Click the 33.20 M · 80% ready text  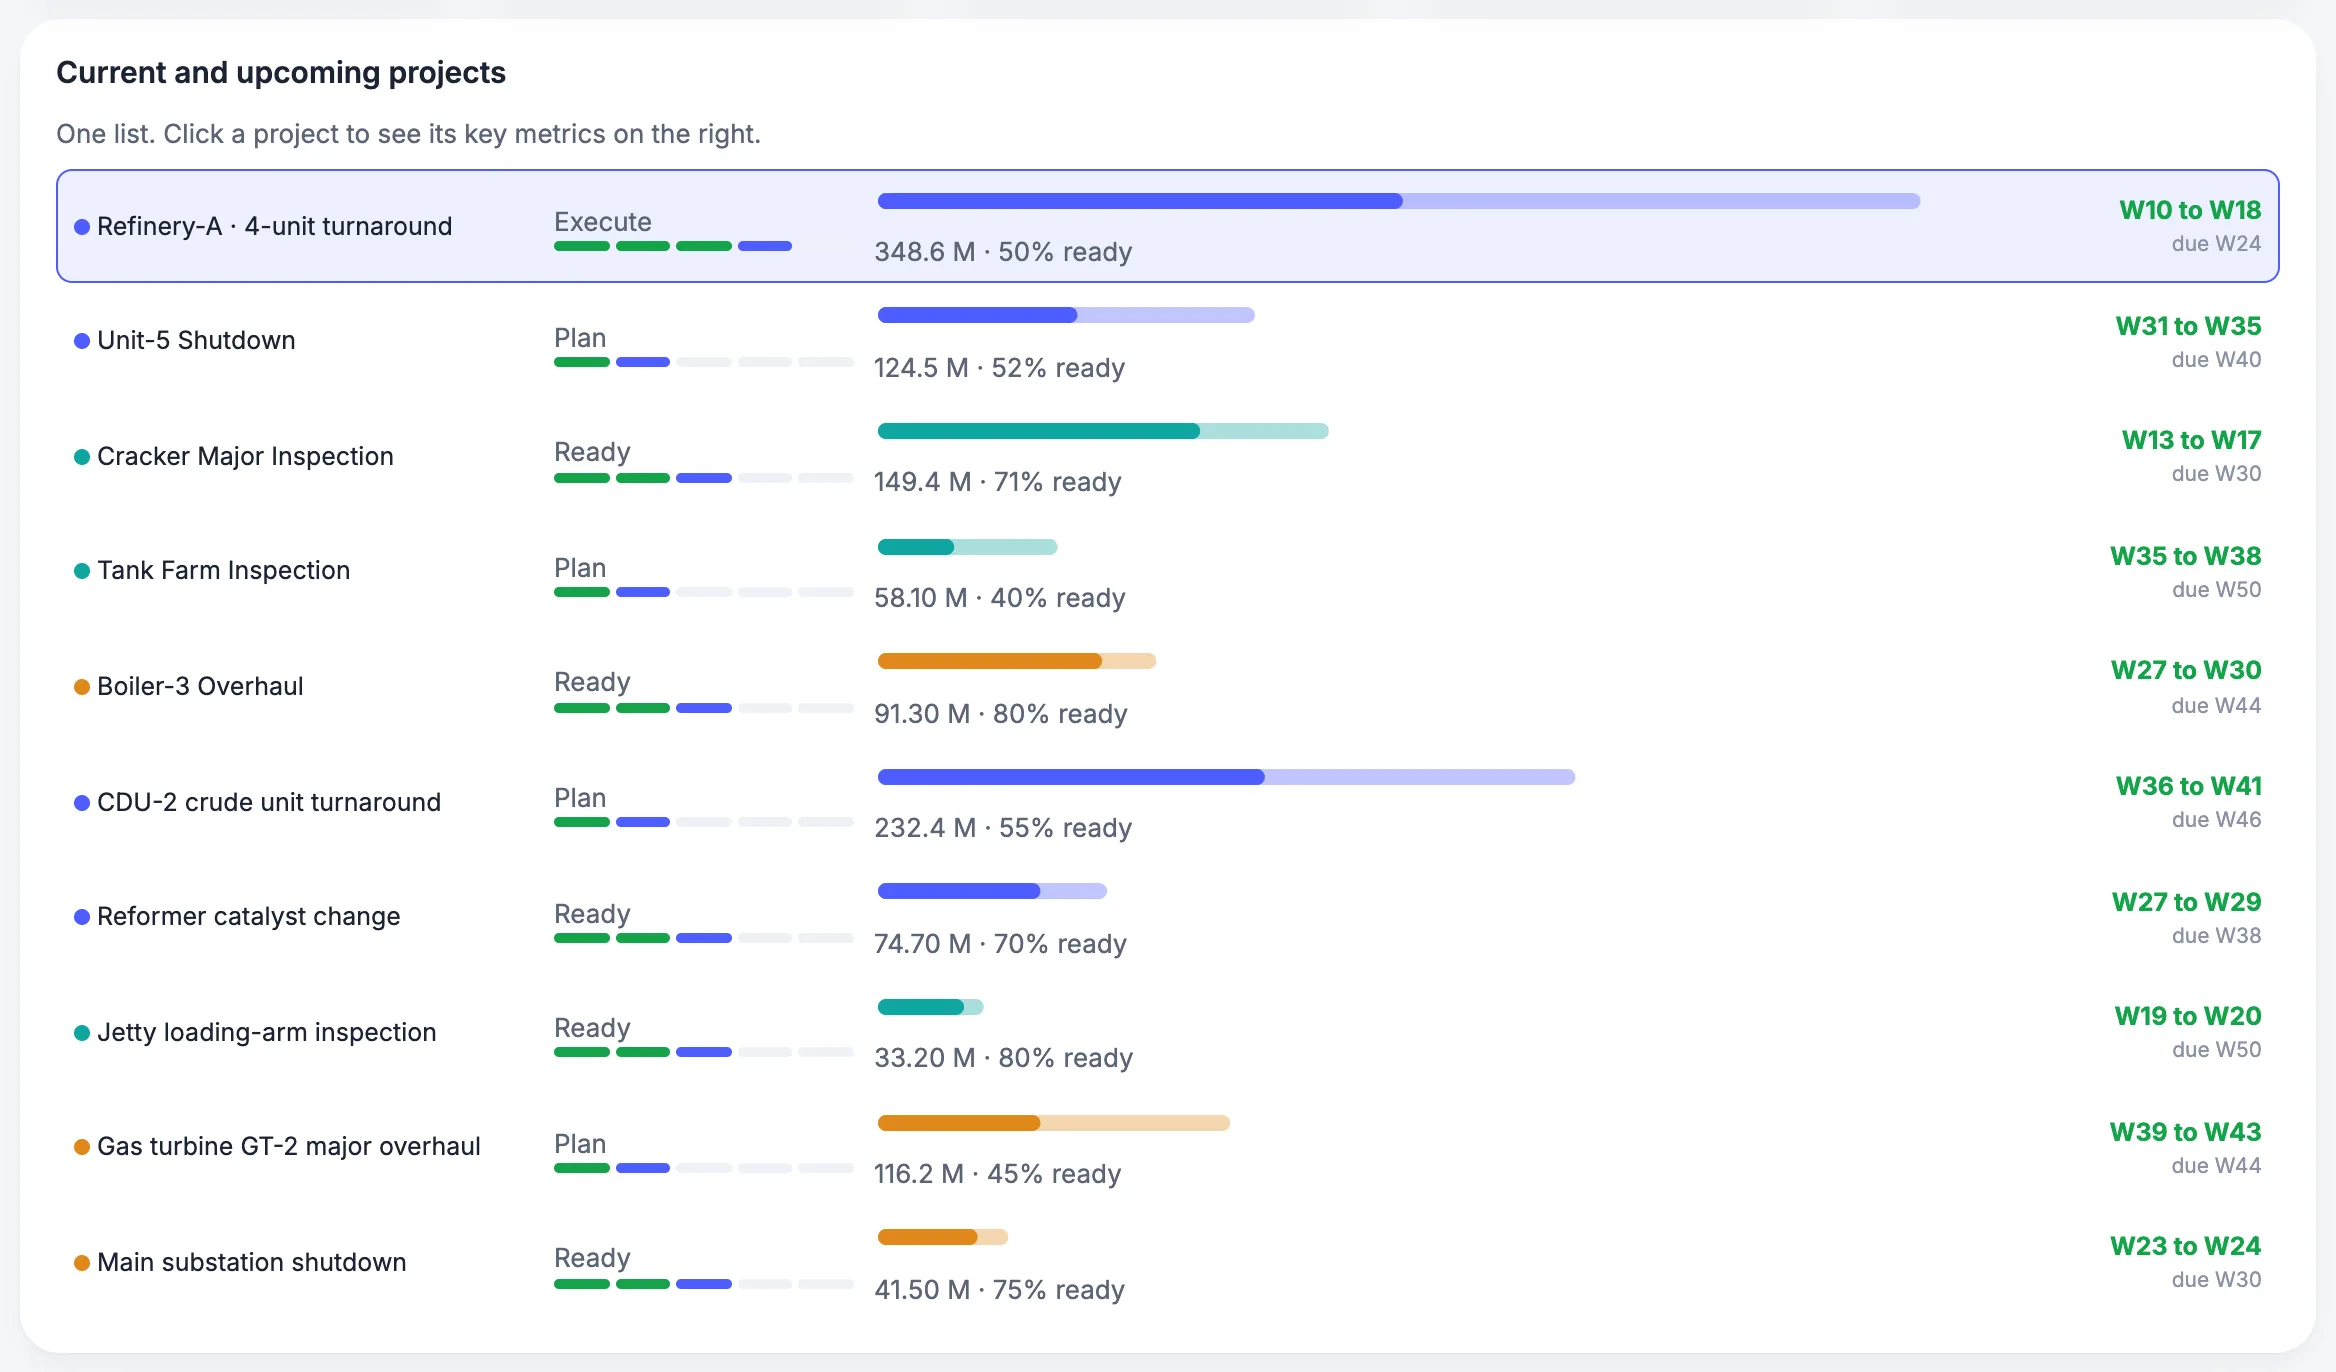(x=1003, y=1058)
